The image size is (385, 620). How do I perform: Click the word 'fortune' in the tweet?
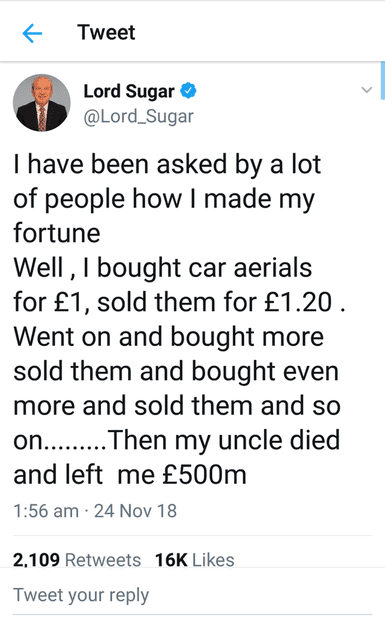pos(57,233)
